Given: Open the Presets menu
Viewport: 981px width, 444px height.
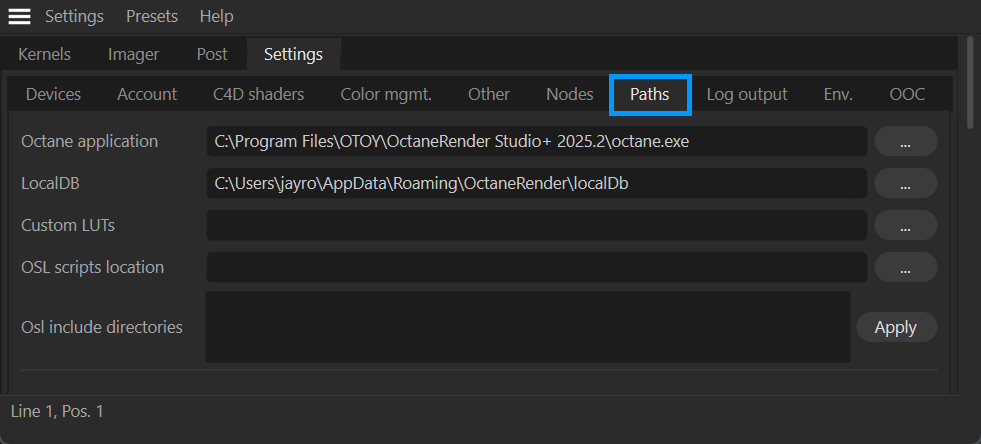Looking at the screenshot, I should point(152,16).
